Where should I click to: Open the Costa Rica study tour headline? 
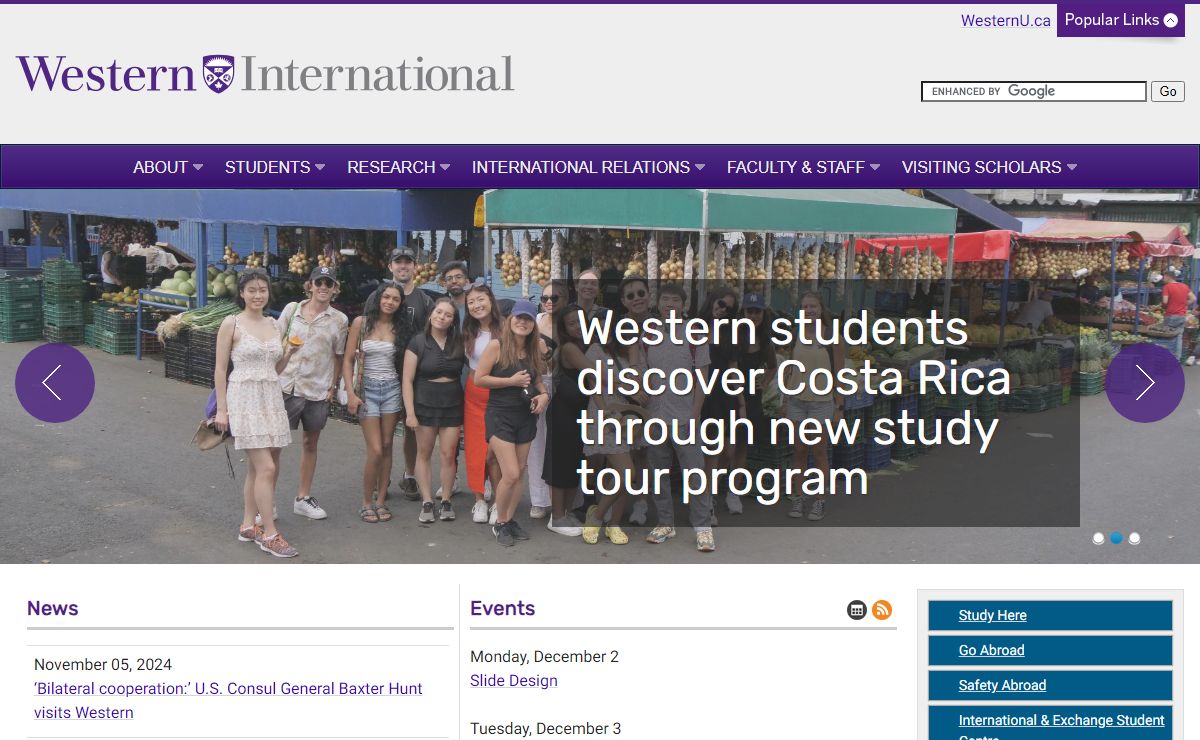794,403
